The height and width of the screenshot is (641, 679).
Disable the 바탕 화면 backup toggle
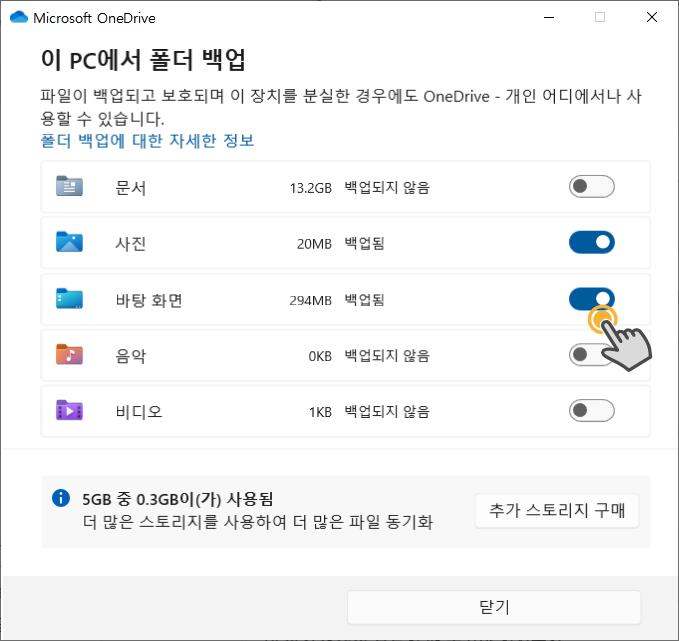(x=592, y=299)
